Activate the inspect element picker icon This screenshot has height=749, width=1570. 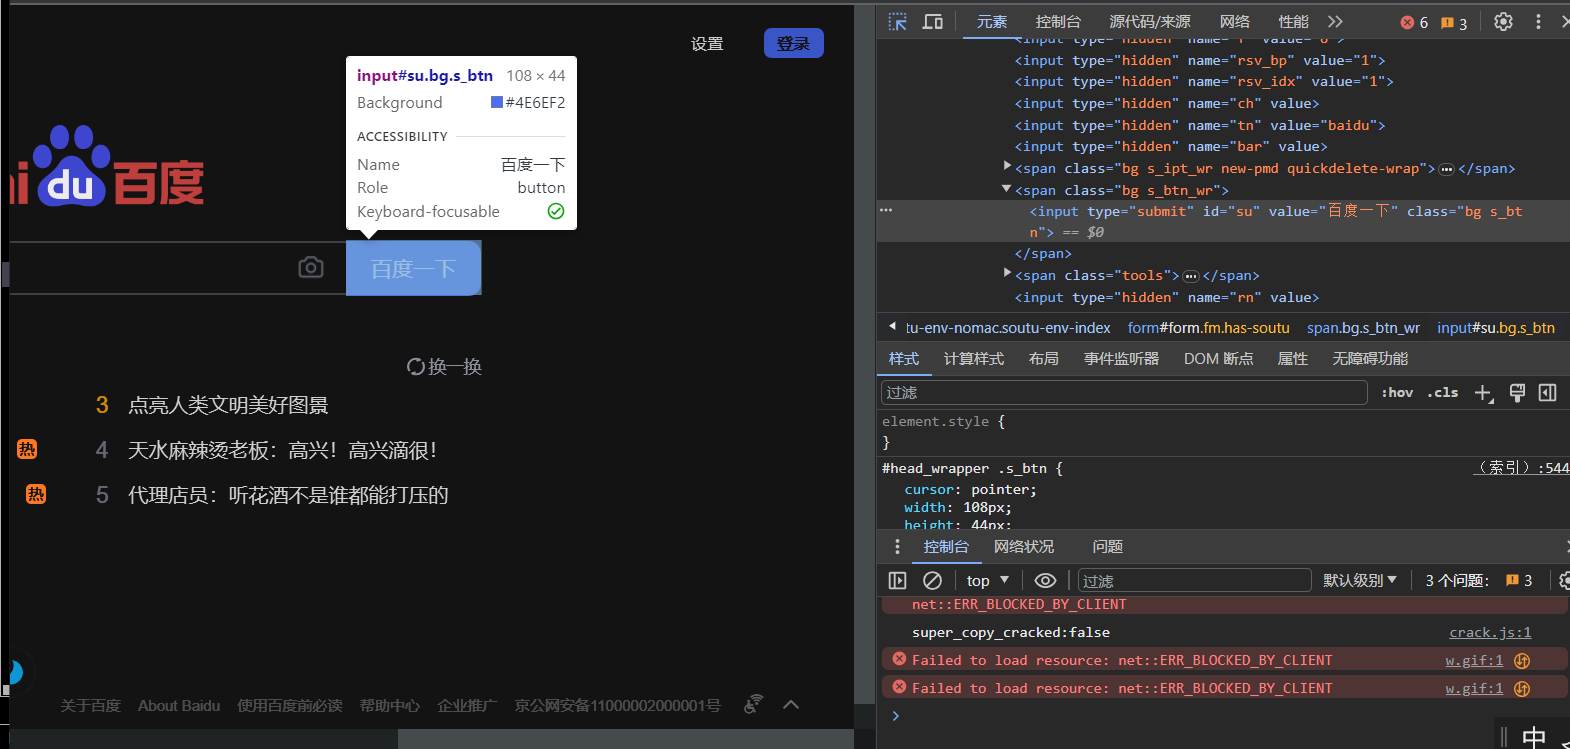(x=897, y=22)
